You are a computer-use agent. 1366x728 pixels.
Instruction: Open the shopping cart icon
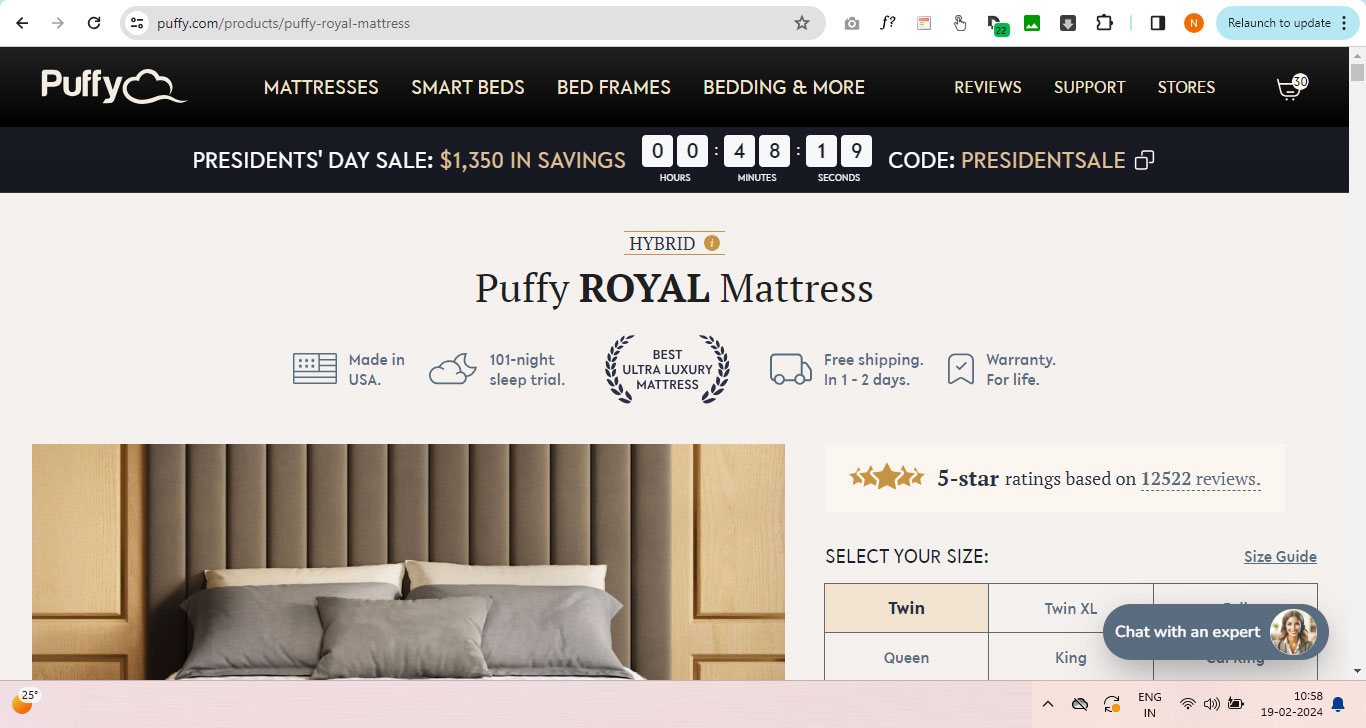pyautogui.click(x=1291, y=88)
